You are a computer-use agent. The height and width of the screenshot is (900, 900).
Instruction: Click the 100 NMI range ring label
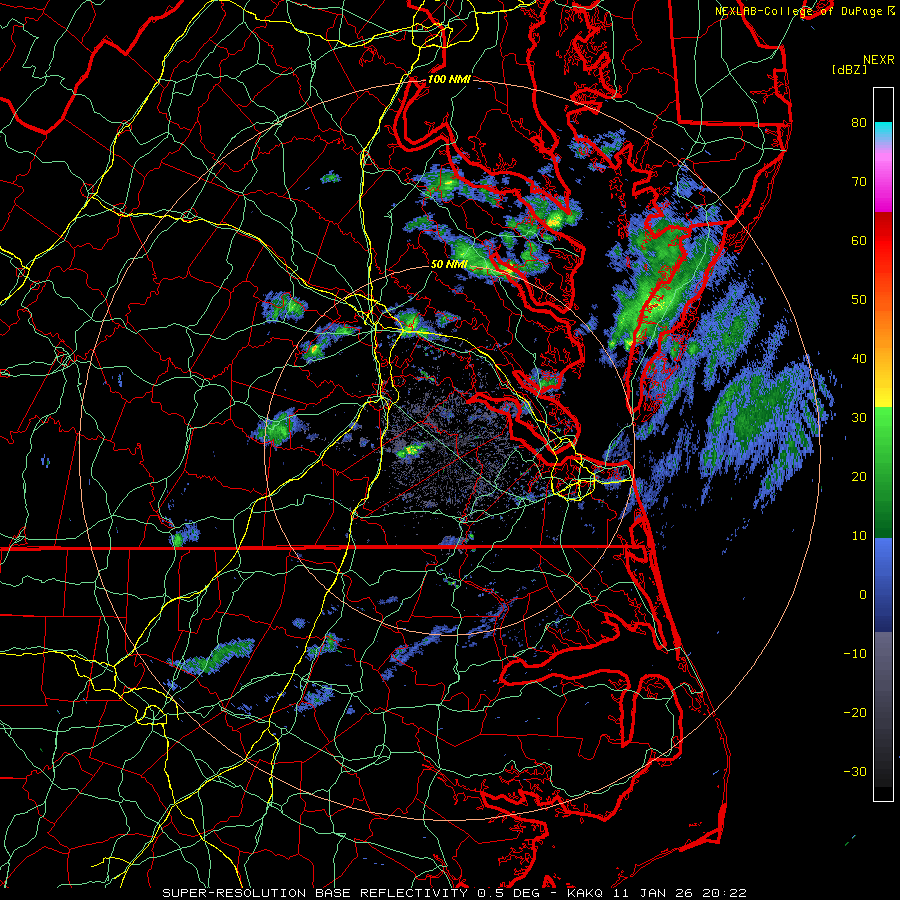pyautogui.click(x=449, y=79)
